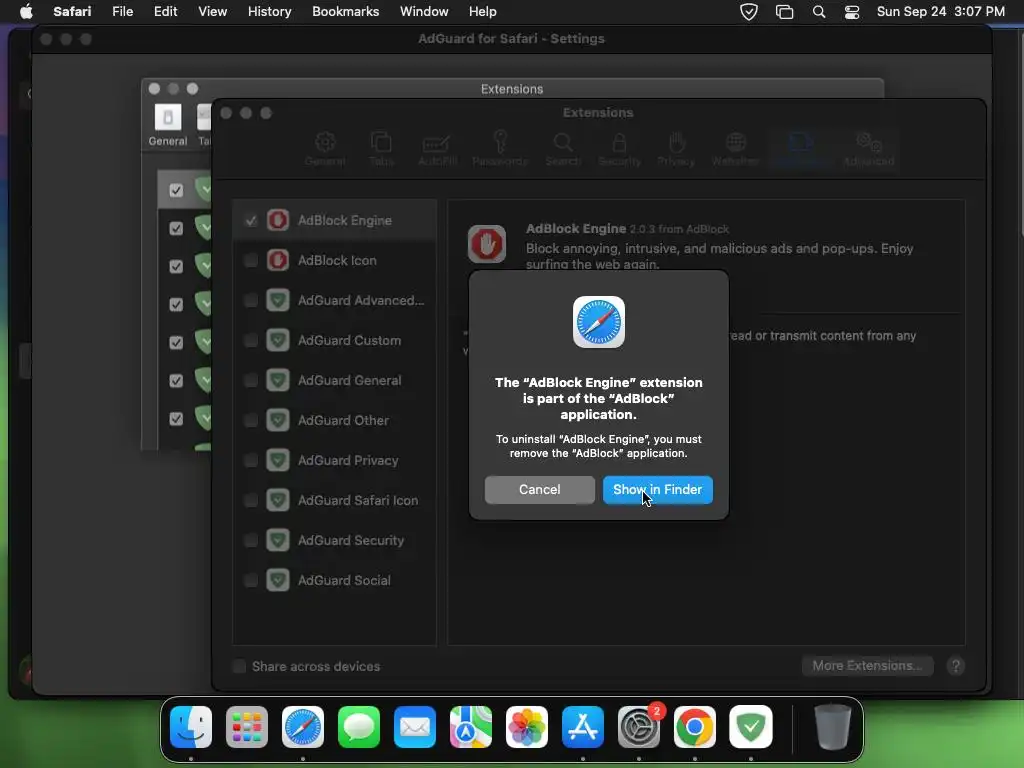This screenshot has height=768, width=1024.
Task: Enable AdGuard Custom checkbox
Action: click(251, 340)
